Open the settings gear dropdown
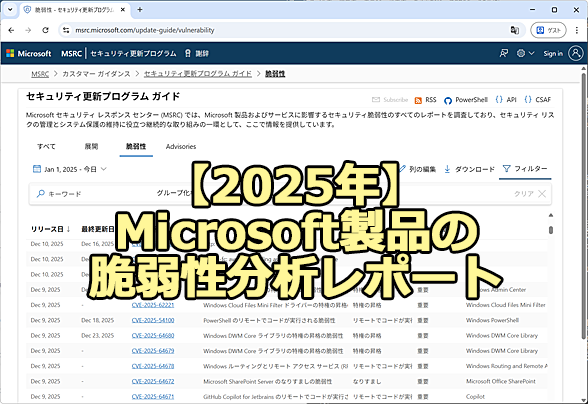Viewport: 588px width, 404px height. tap(525, 53)
